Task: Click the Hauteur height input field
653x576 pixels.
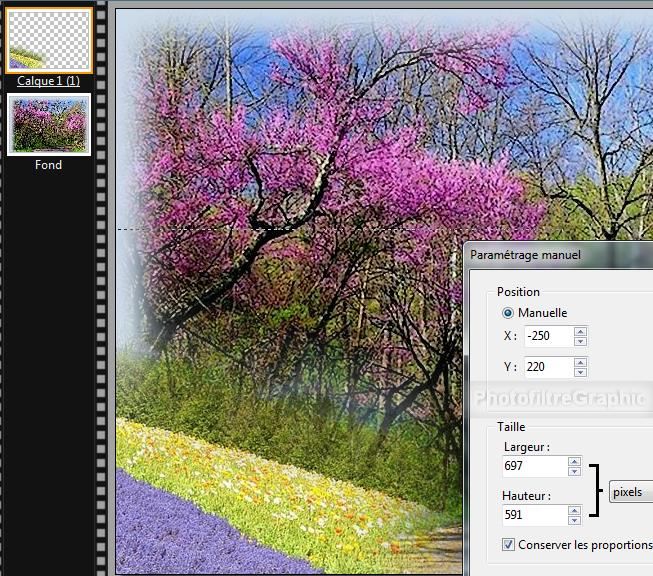Action: (535, 515)
